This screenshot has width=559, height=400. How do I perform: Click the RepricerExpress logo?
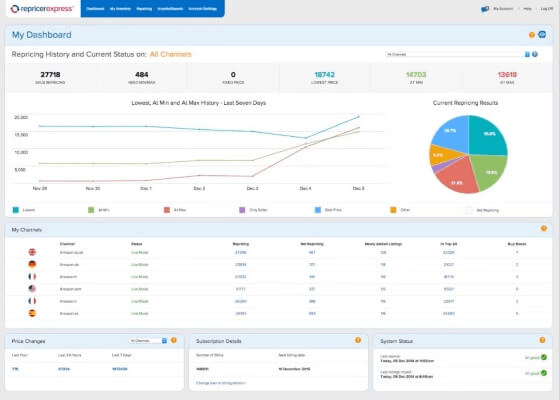(41, 9)
